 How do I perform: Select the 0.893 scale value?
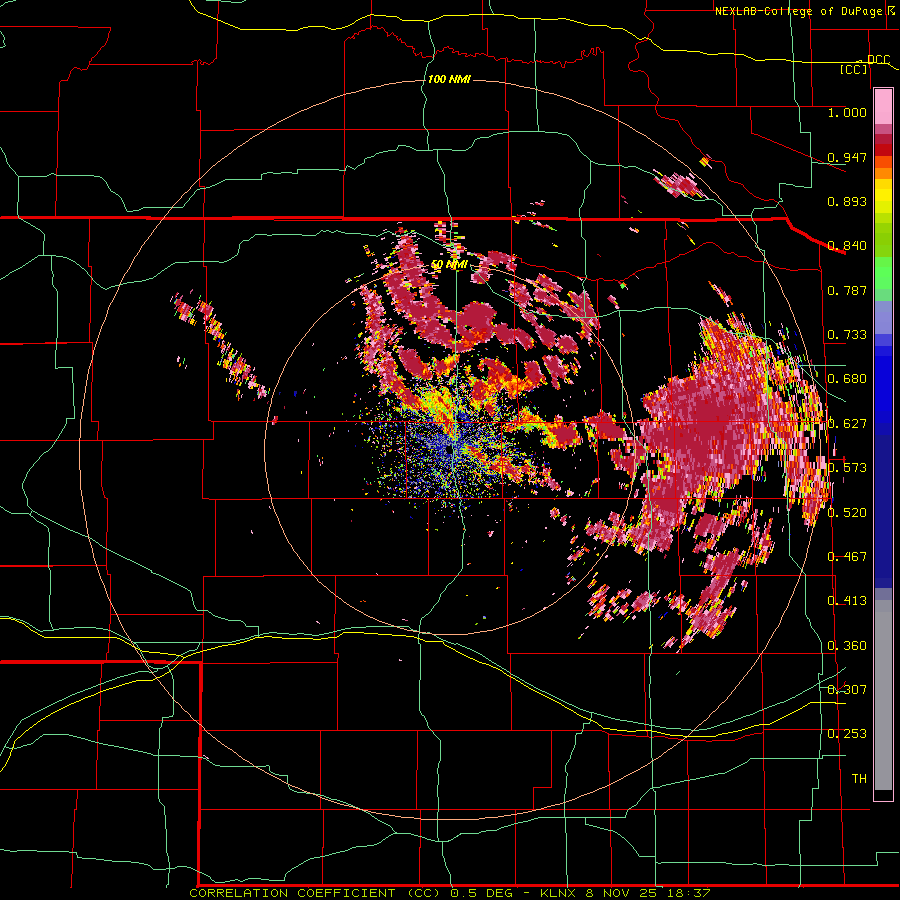point(847,201)
